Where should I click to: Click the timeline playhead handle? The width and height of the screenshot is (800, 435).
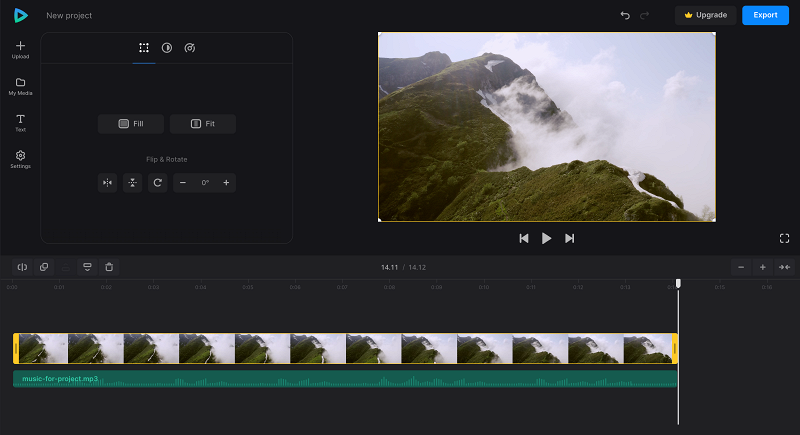pyautogui.click(x=678, y=283)
